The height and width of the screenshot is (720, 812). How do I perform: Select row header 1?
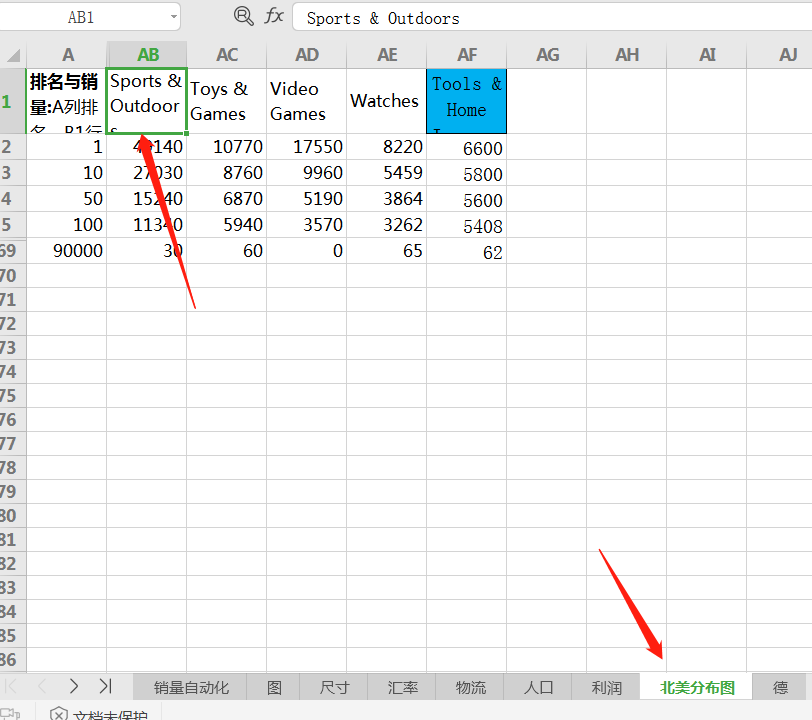[12, 101]
